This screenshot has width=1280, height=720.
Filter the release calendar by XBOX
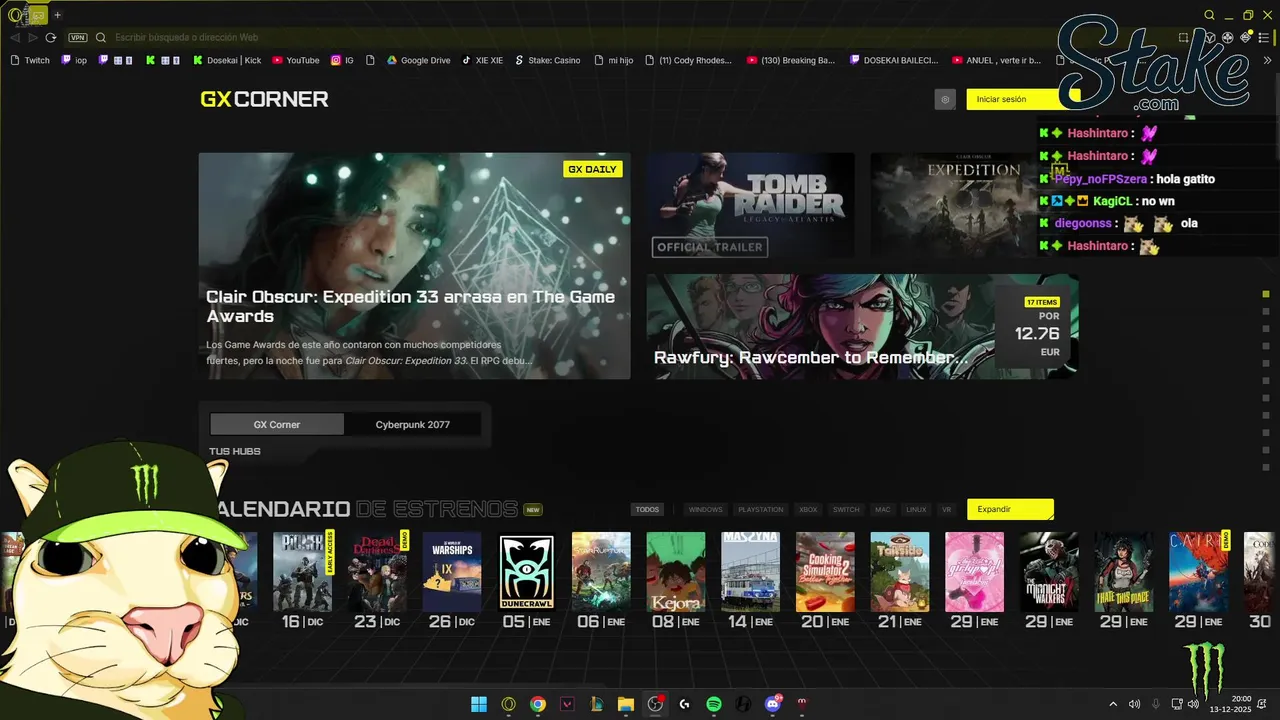(808, 509)
